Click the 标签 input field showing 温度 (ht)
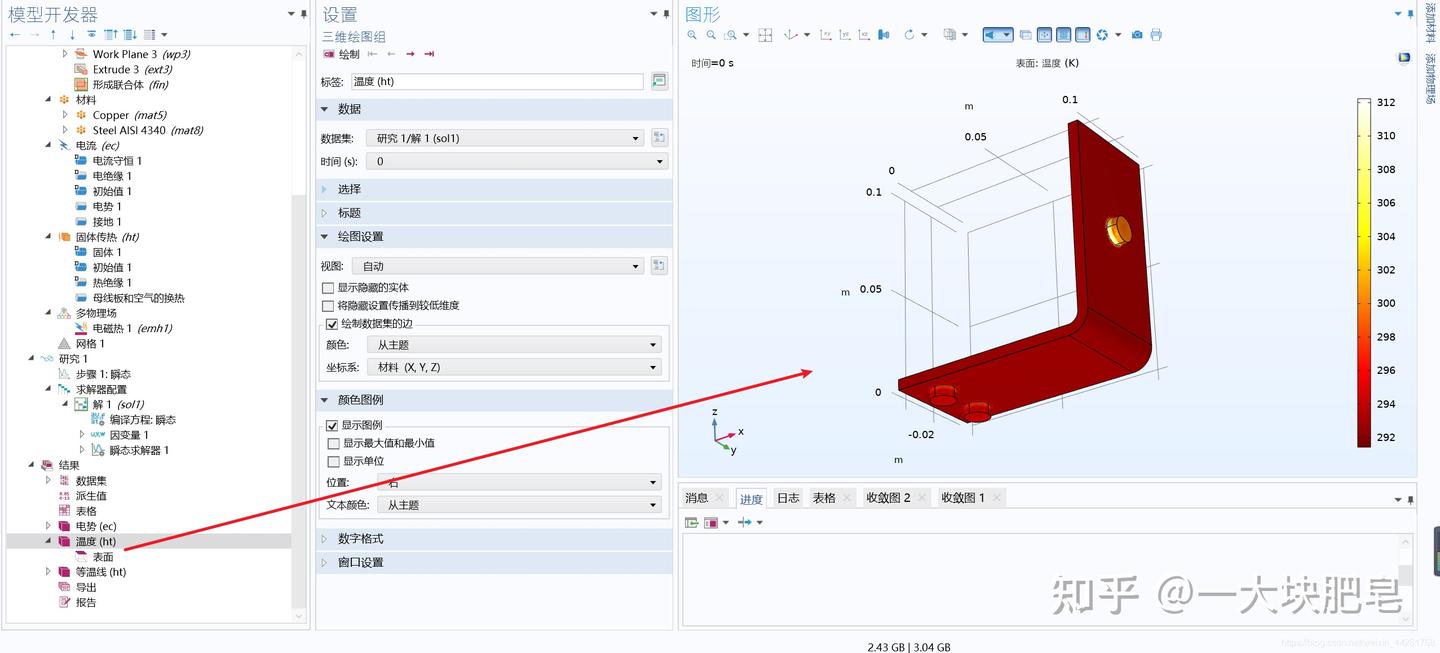The height and width of the screenshot is (653, 1440). coord(500,81)
